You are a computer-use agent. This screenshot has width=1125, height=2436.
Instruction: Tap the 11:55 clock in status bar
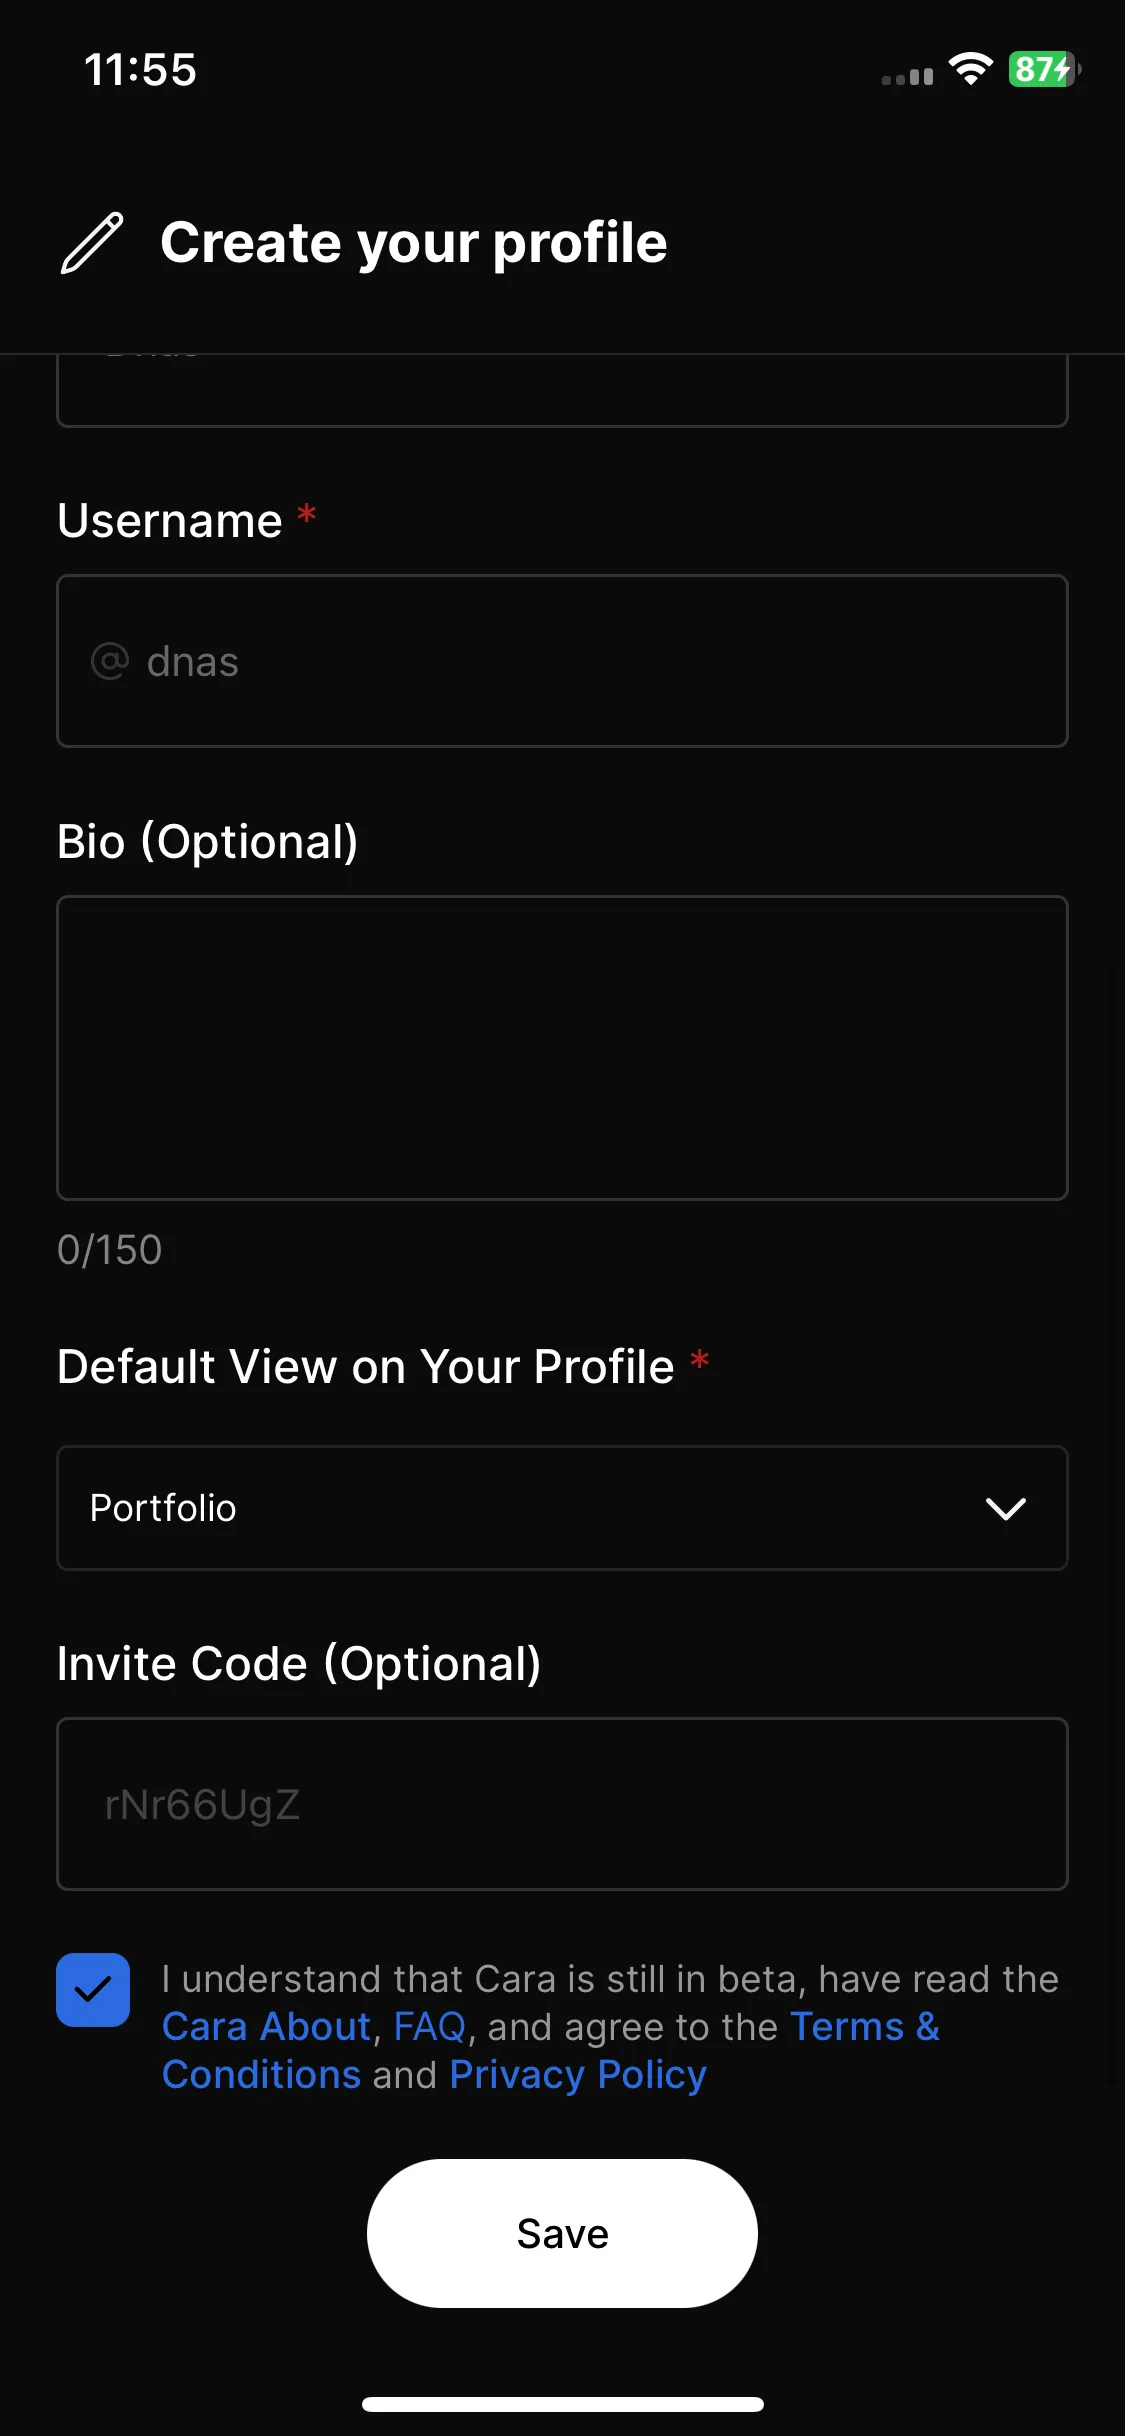point(140,70)
